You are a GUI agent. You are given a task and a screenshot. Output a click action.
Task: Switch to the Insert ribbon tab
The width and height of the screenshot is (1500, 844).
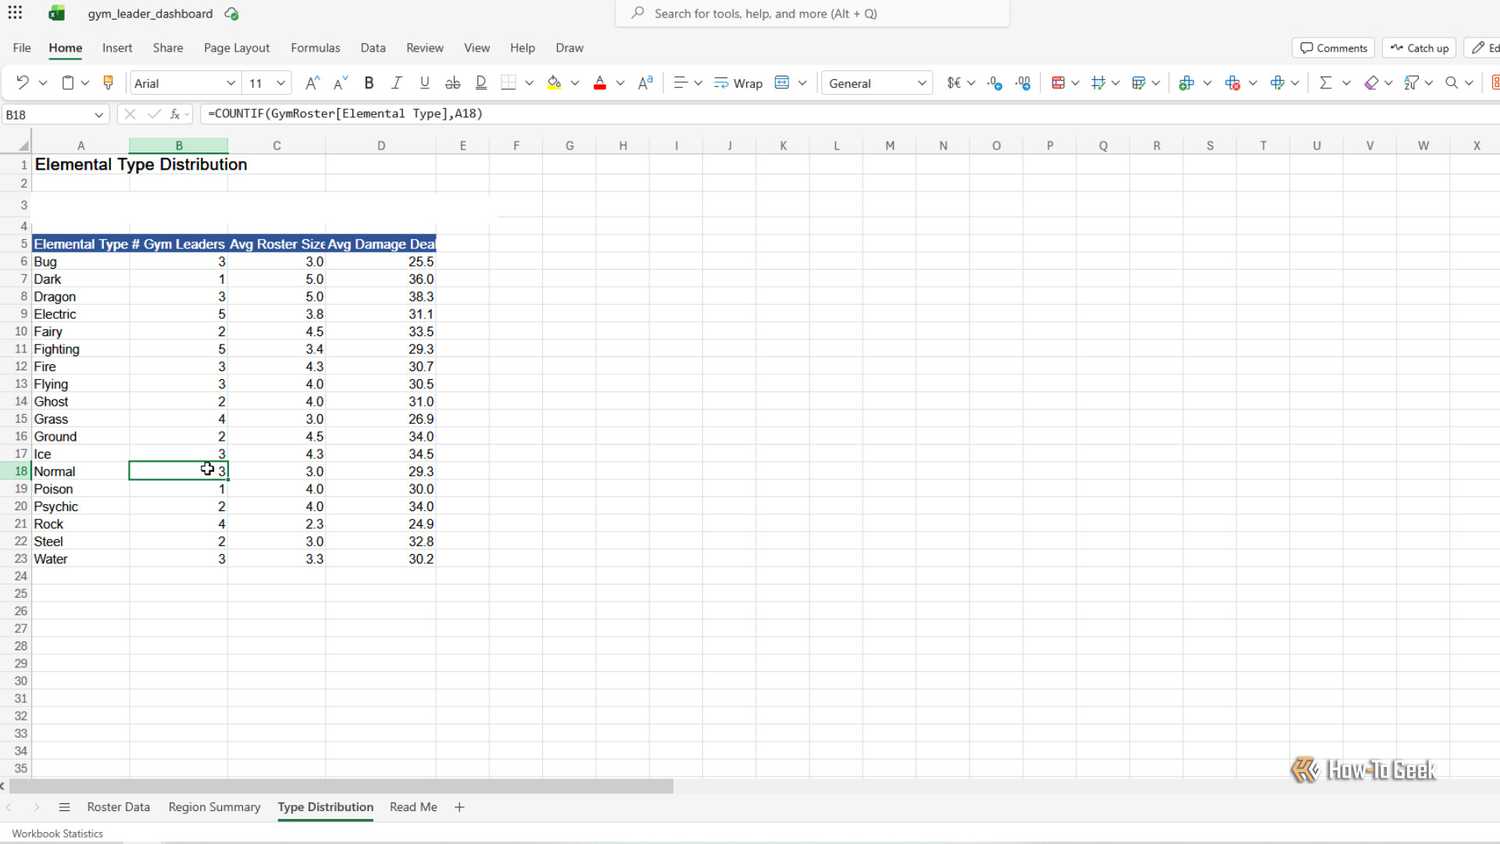[117, 48]
